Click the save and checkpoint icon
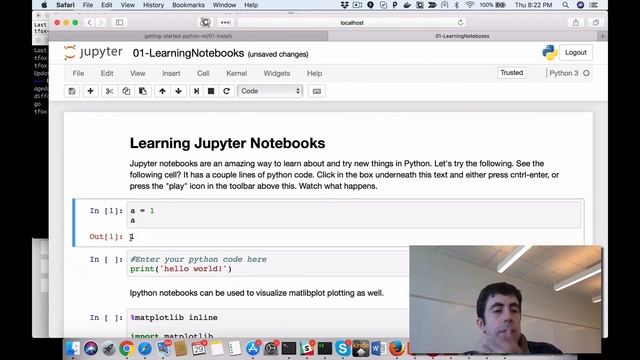The height and width of the screenshot is (360, 640). [72, 91]
